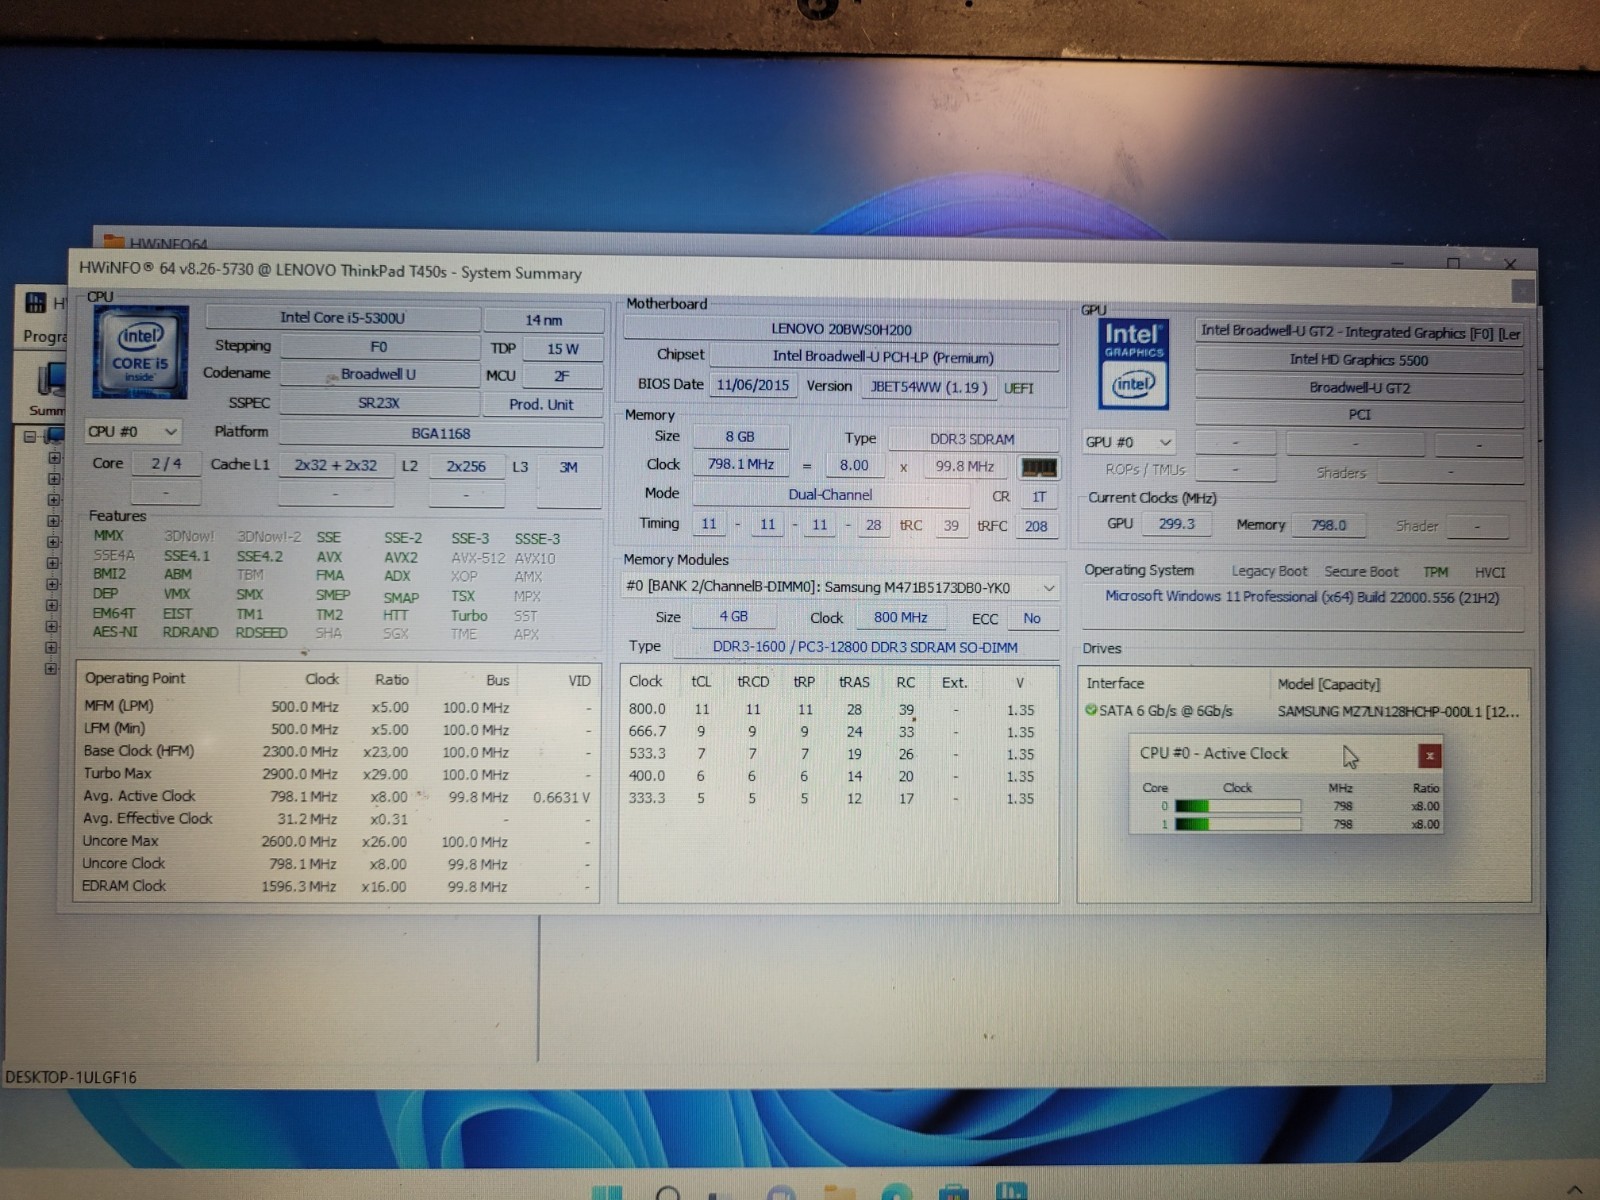Click the 11/06/2015 BIOS date field
The image size is (1600, 1200).
[753, 385]
